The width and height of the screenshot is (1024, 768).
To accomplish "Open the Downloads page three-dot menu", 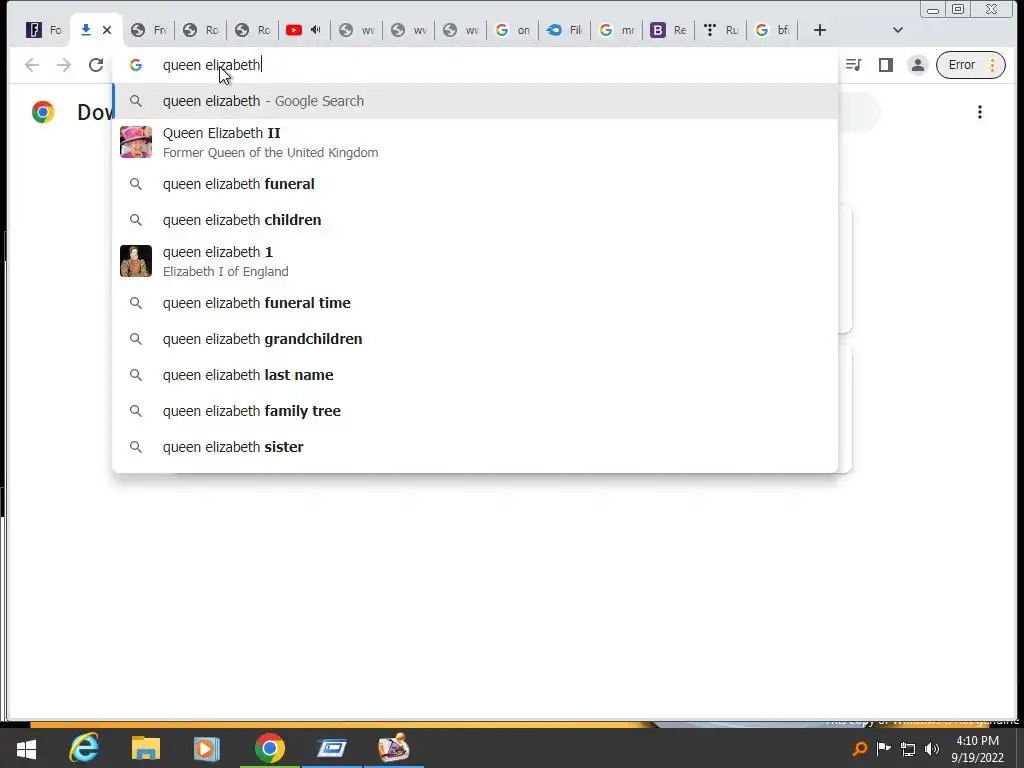I will click(980, 112).
